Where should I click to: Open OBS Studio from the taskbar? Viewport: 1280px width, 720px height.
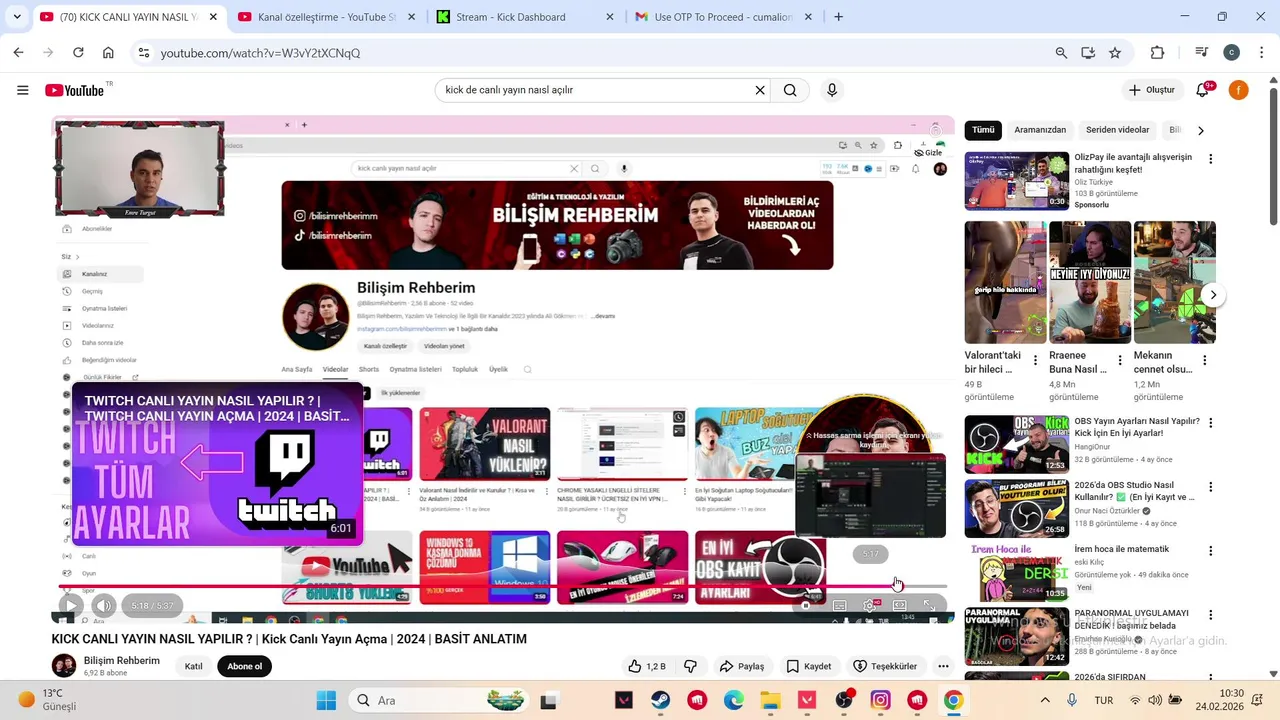[x=845, y=701]
